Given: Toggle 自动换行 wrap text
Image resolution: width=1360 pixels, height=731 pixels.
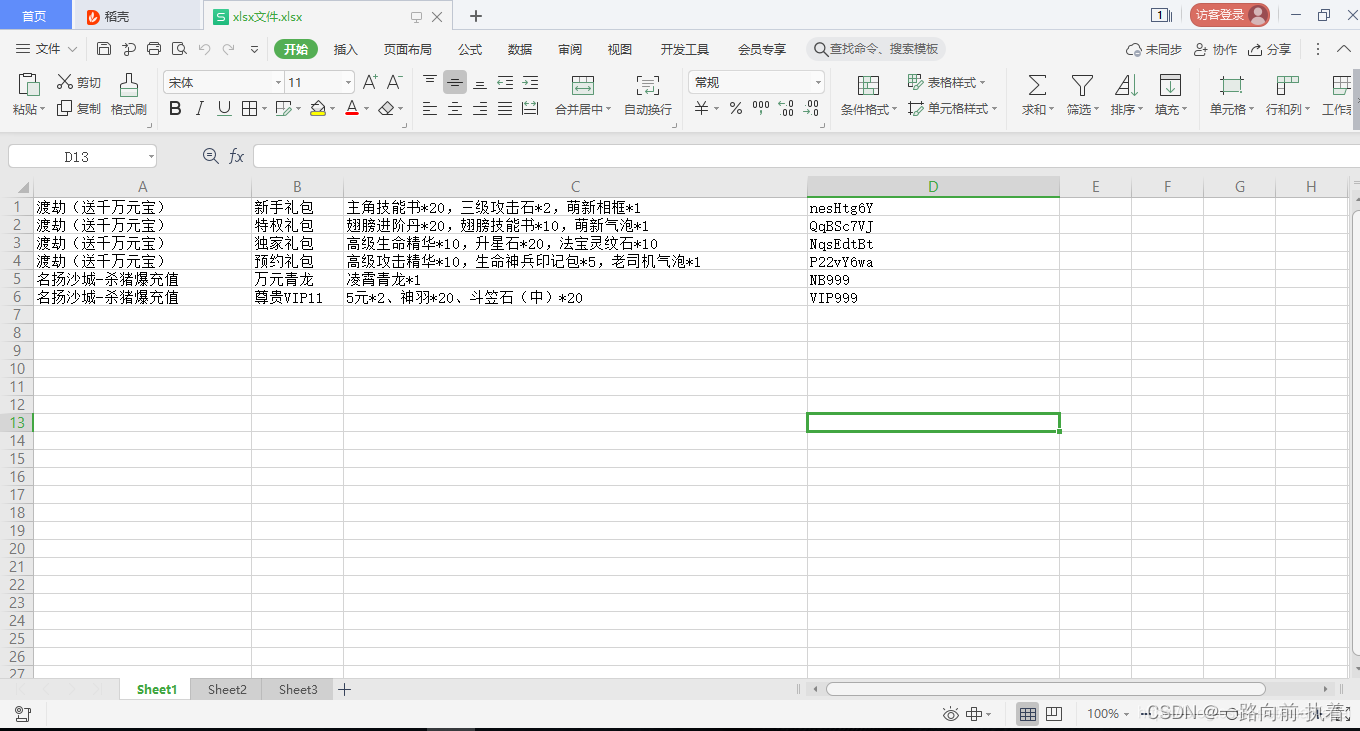Looking at the screenshot, I should coord(647,95).
